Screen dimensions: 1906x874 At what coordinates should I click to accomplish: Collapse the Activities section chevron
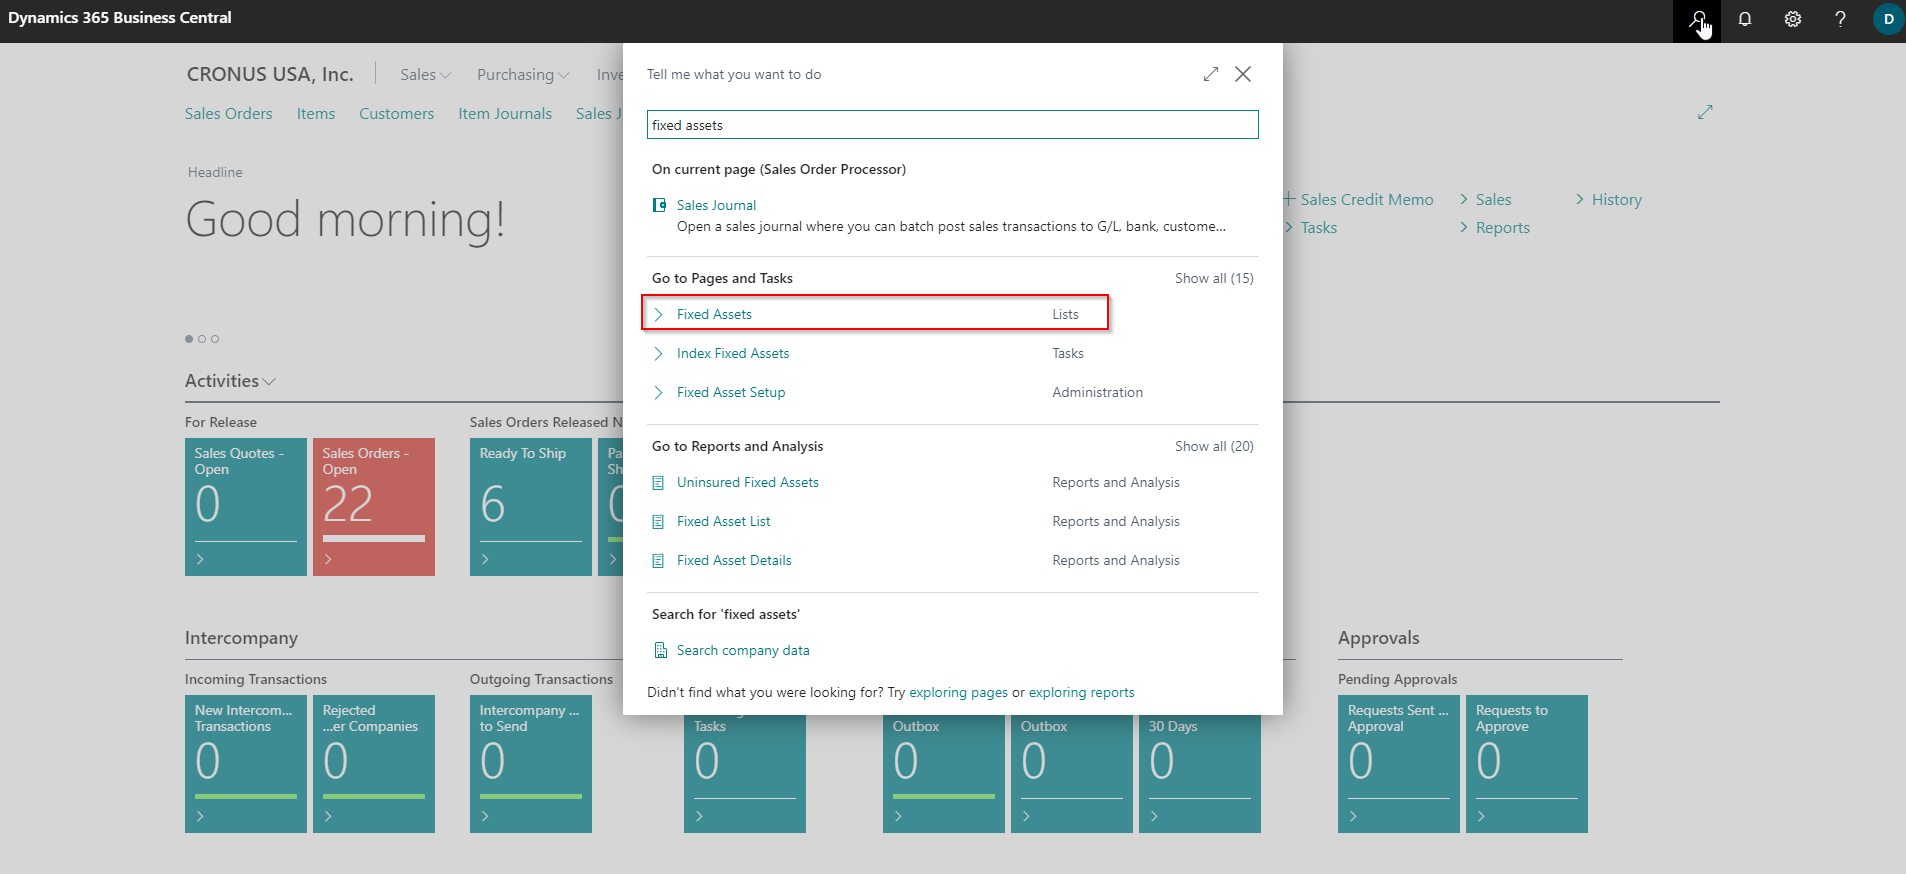[x=269, y=382]
